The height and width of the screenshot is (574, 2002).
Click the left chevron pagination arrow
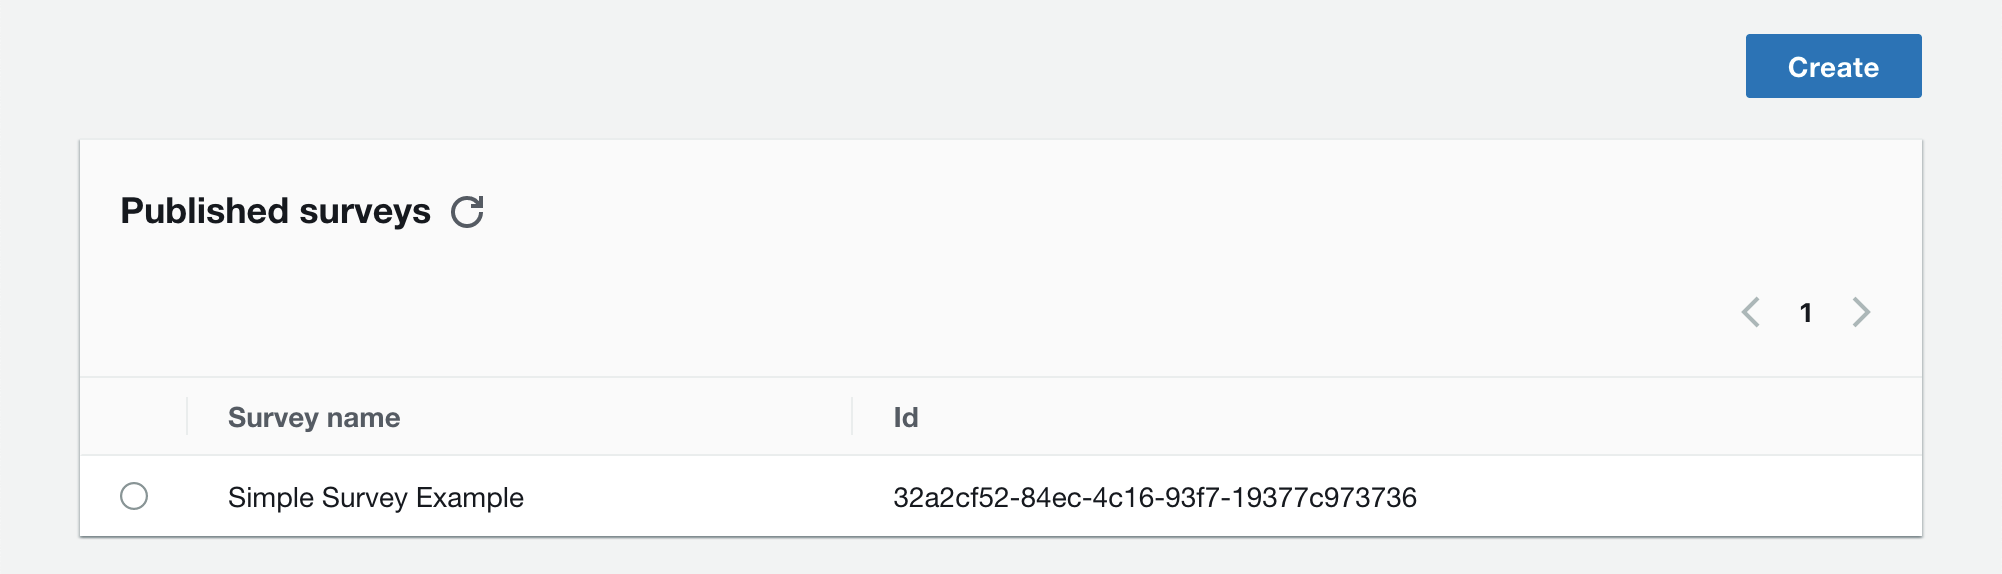(1751, 312)
